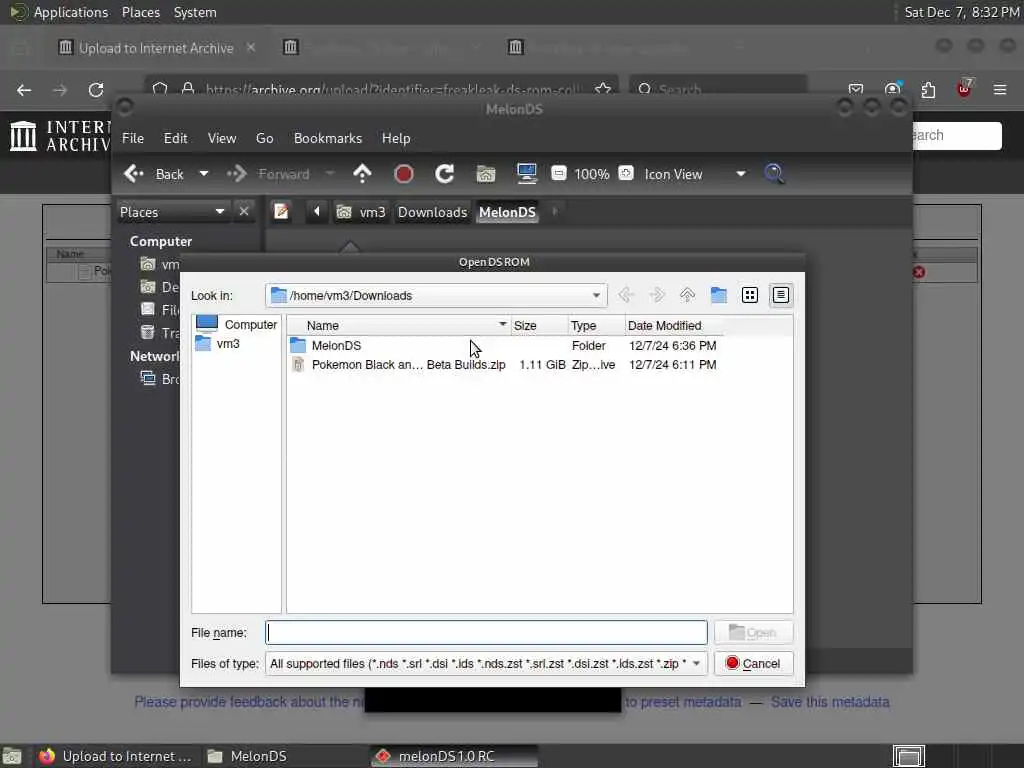Reload folder in file manager toolbar
1024x768 pixels.
click(x=445, y=174)
